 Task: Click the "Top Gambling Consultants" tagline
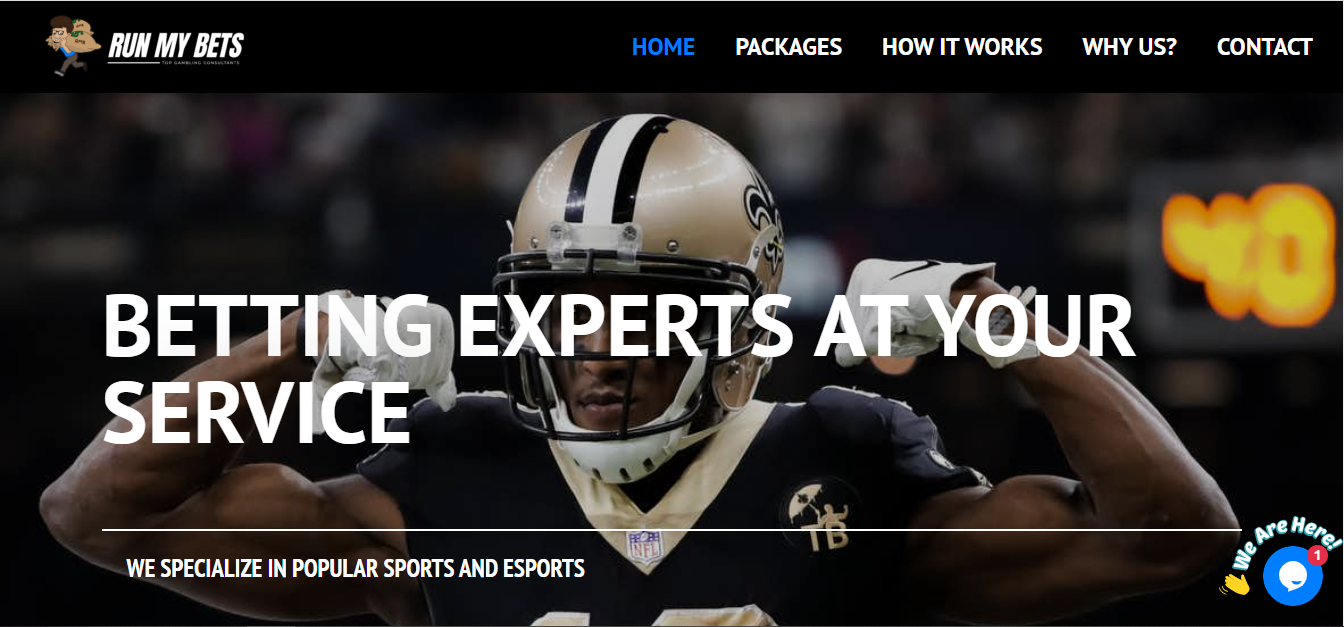[200, 64]
